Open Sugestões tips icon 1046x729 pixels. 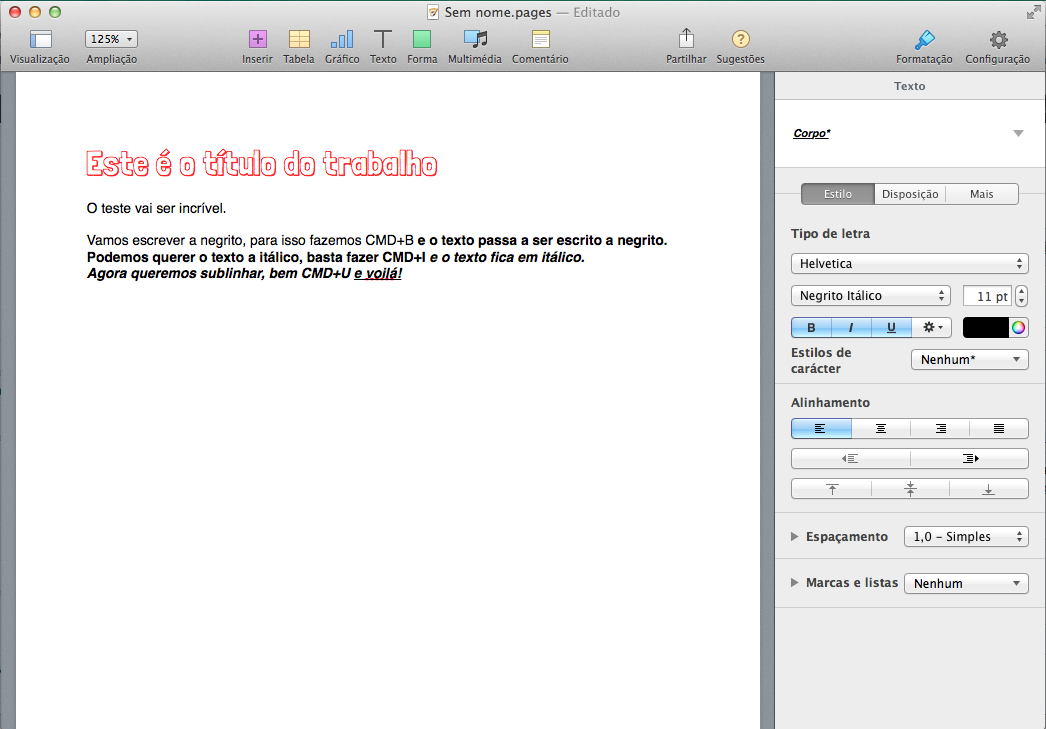tap(740, 39)
